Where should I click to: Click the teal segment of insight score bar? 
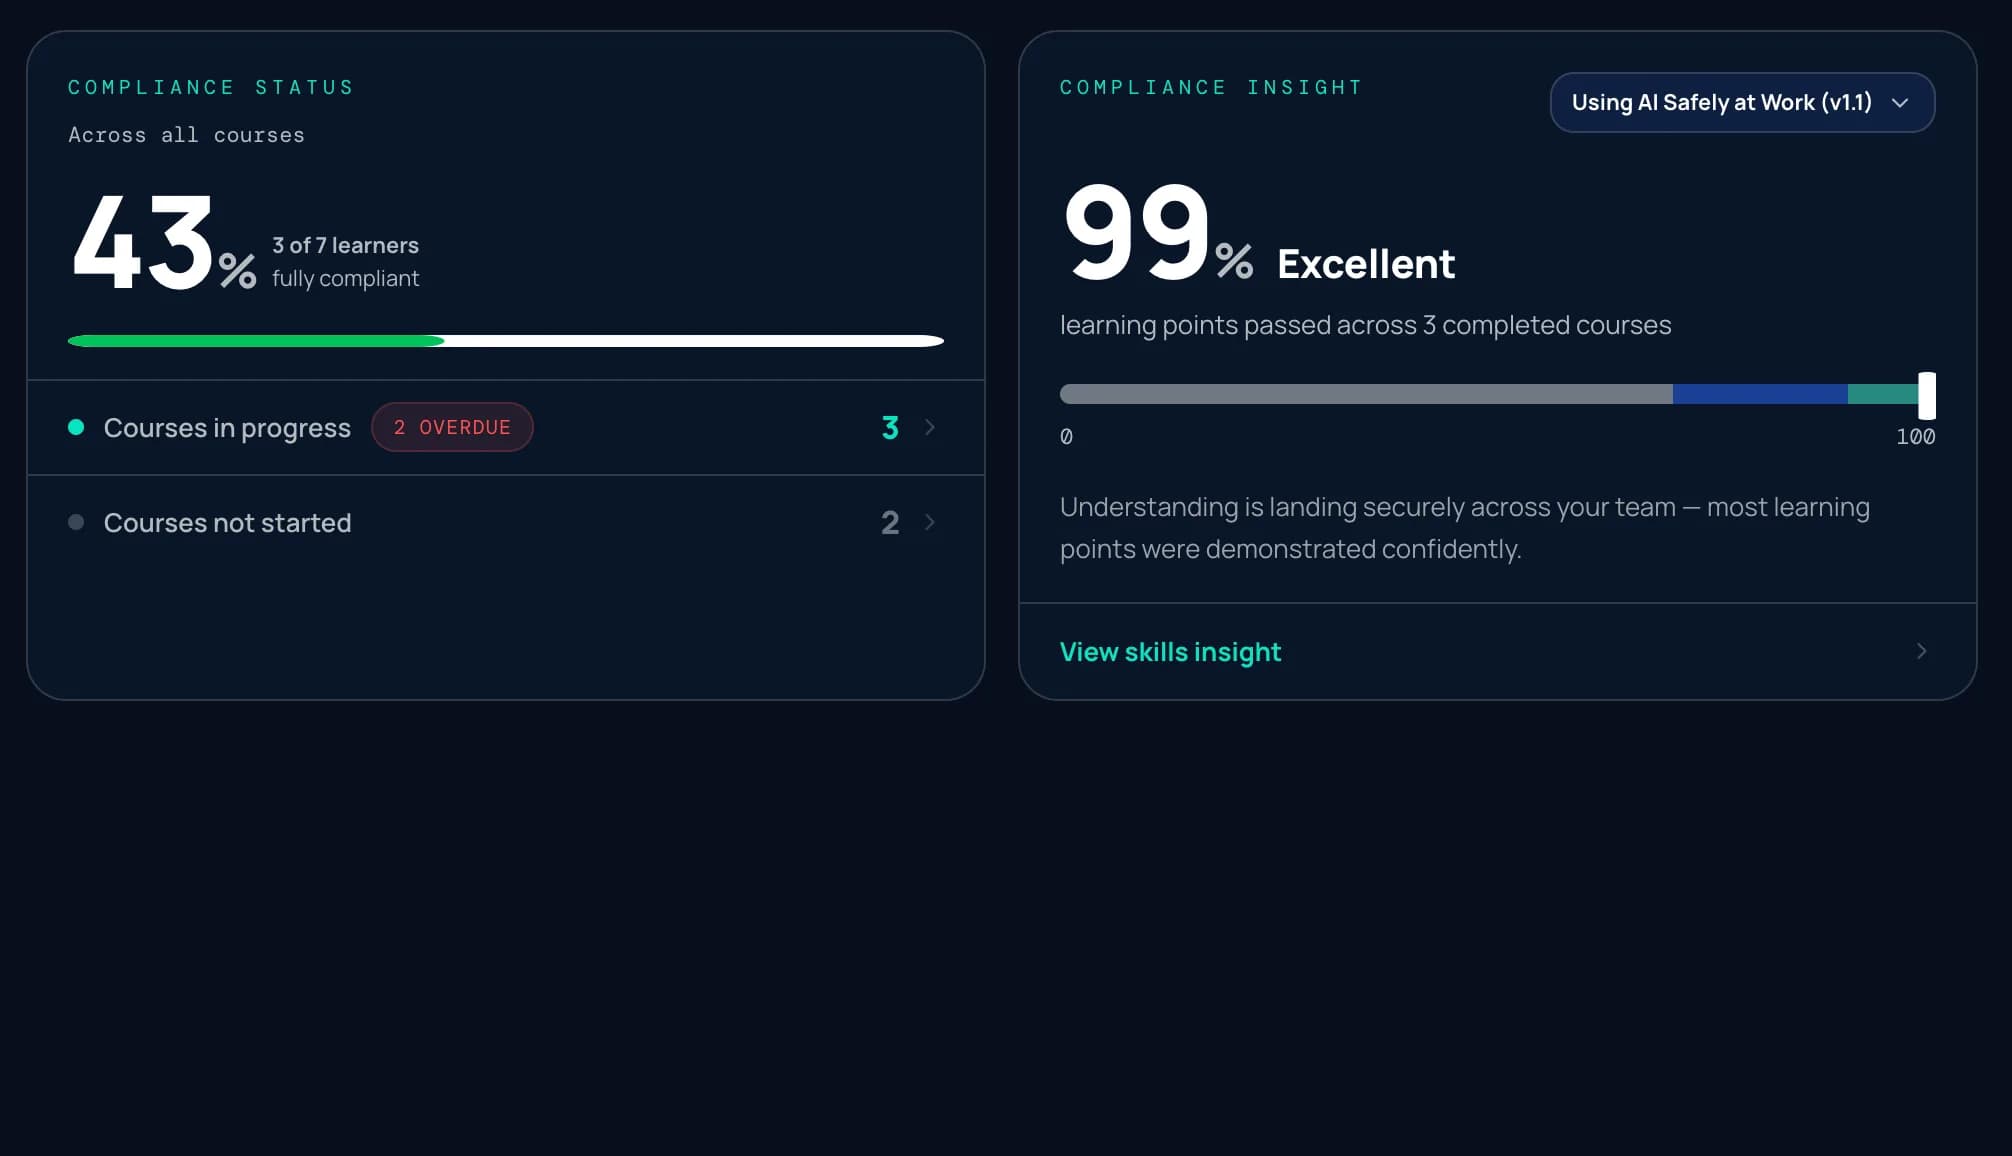[x=1883, y=394]
